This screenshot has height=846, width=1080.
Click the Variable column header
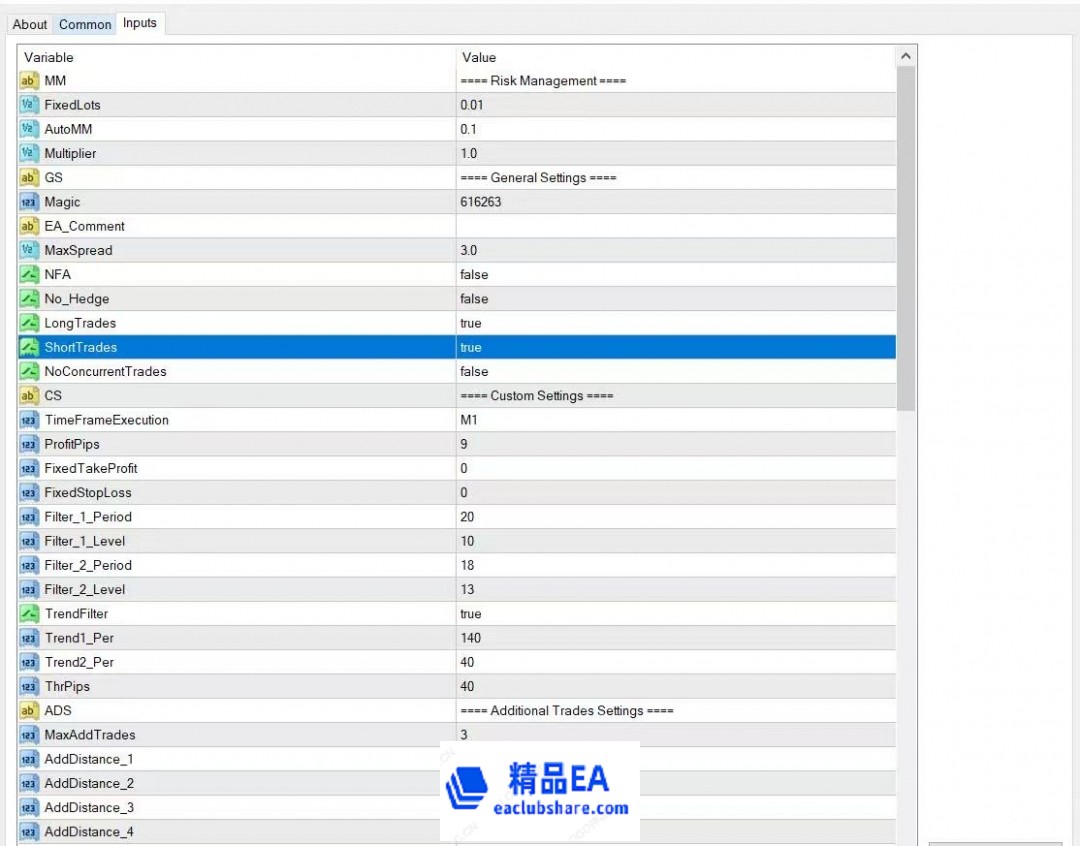pyautogui.click(x=236, y=57)
